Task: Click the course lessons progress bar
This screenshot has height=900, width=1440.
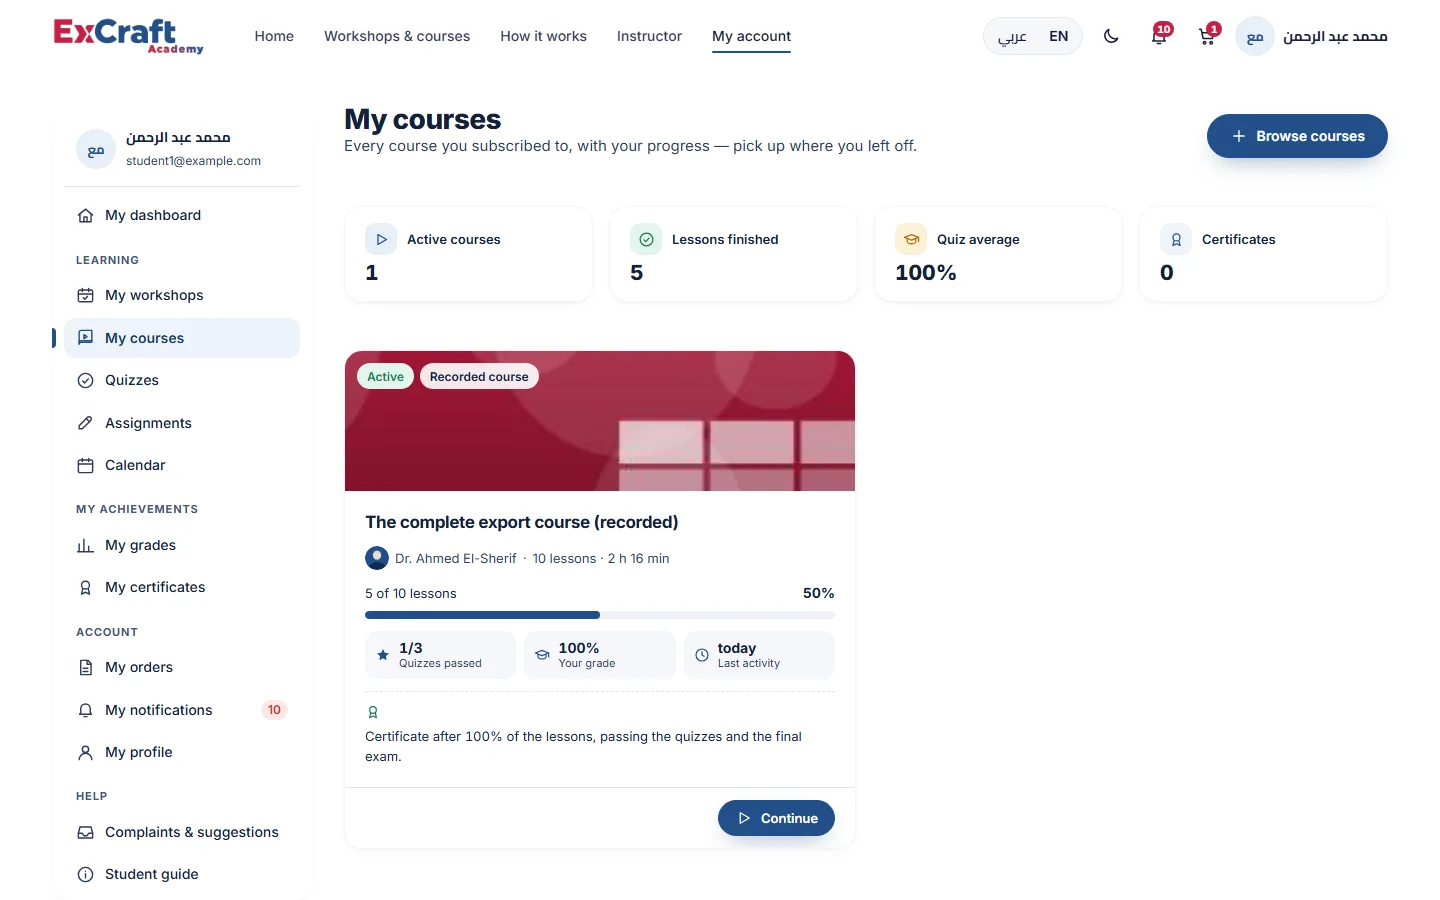Action: [600, 615]
